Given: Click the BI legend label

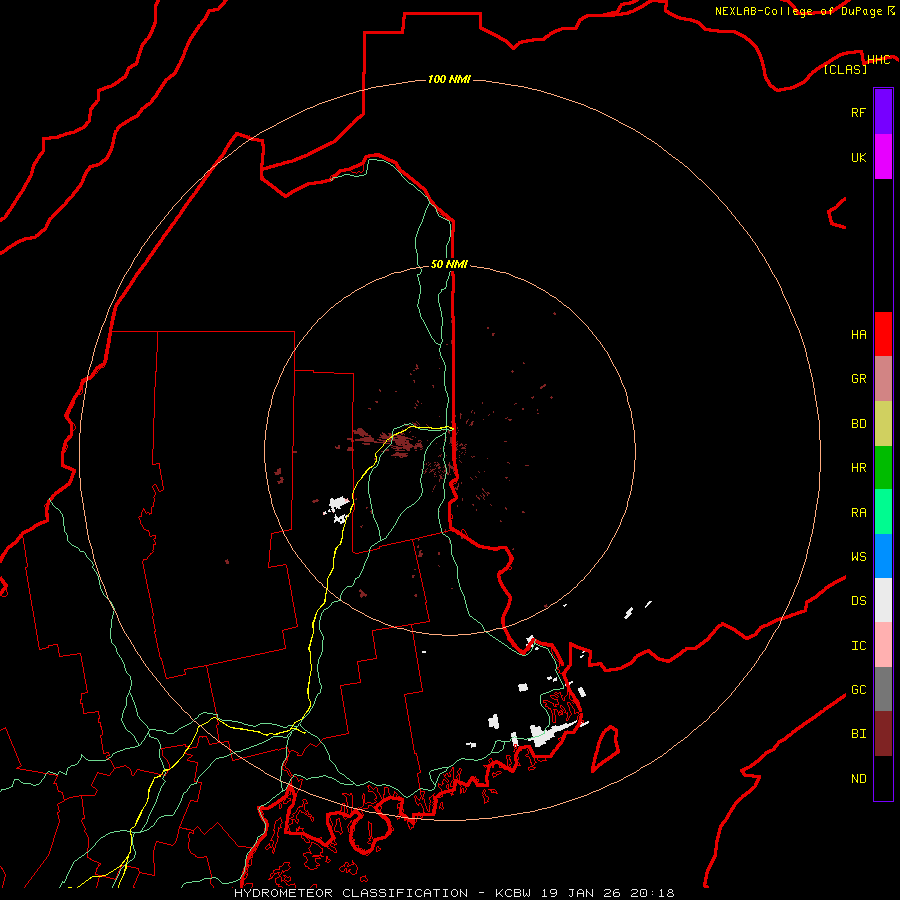Looking at the screenshot, I should pos(858,734).
